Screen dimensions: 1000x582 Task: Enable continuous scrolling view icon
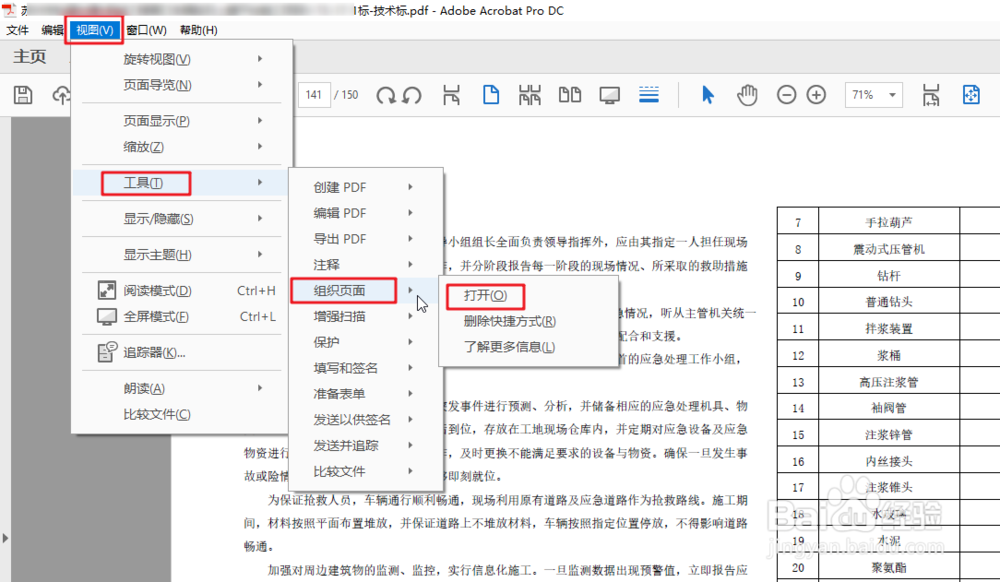648,94
